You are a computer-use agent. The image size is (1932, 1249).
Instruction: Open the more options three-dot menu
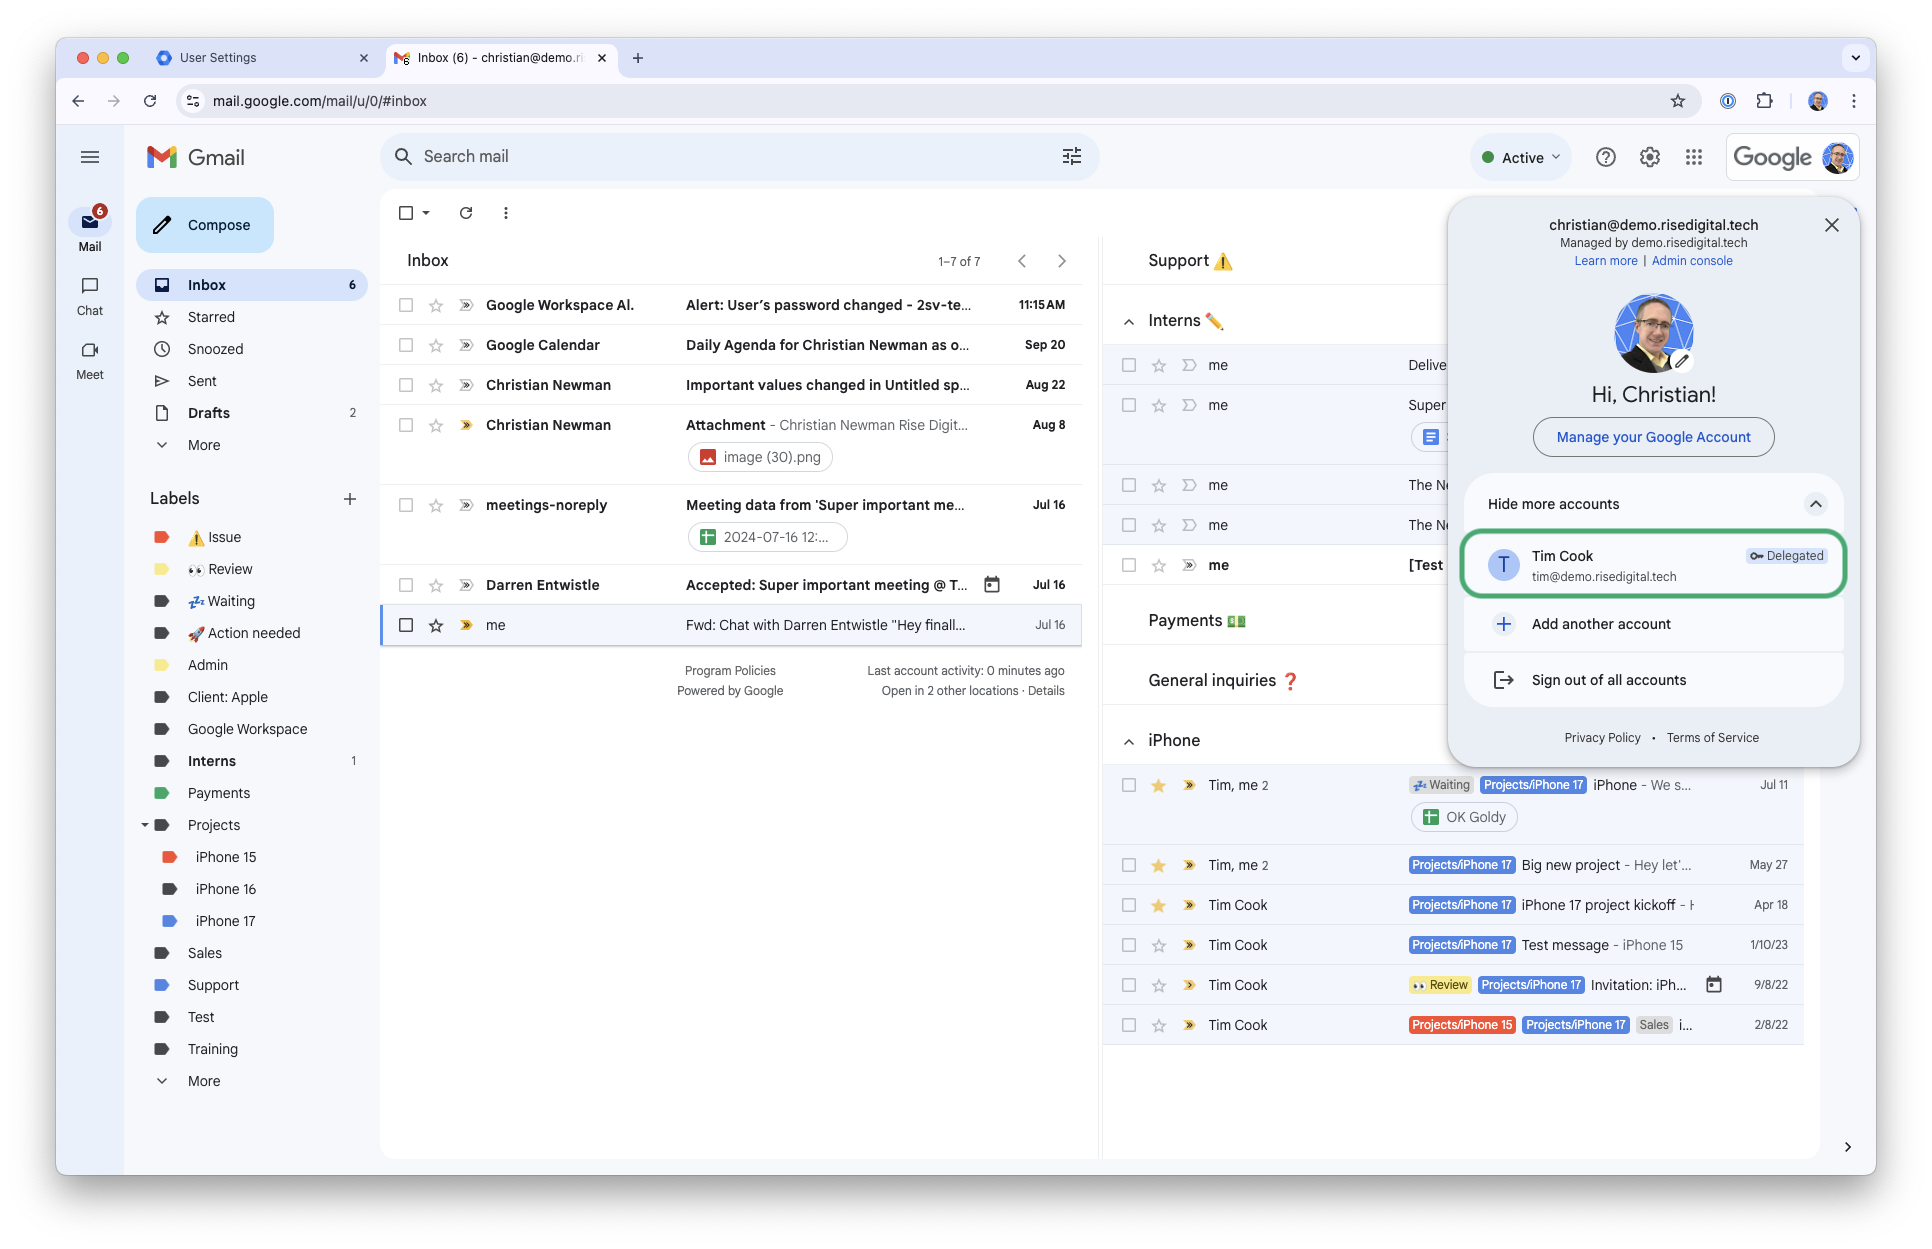point(506,213)
